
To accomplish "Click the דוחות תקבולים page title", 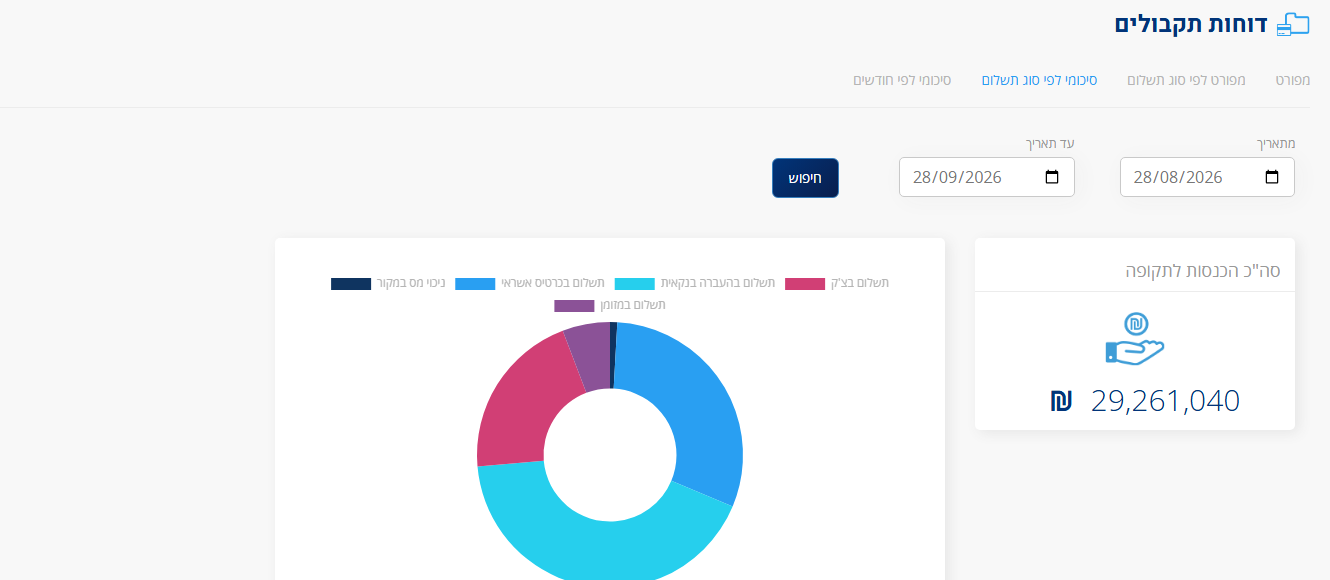I will coord(1190,25).
